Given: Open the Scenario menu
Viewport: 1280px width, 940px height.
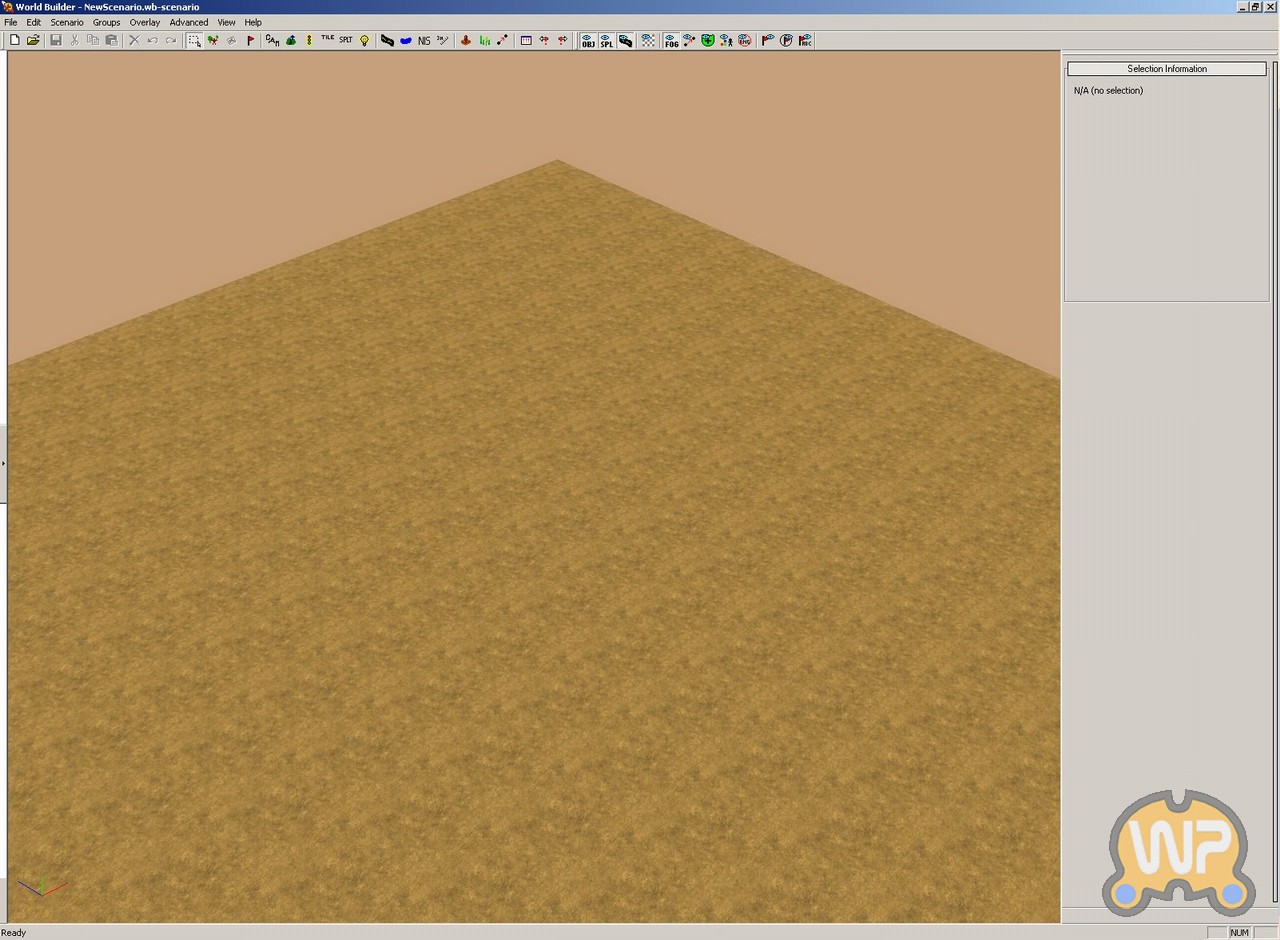Looking at the screenshot, I should 67,22.
